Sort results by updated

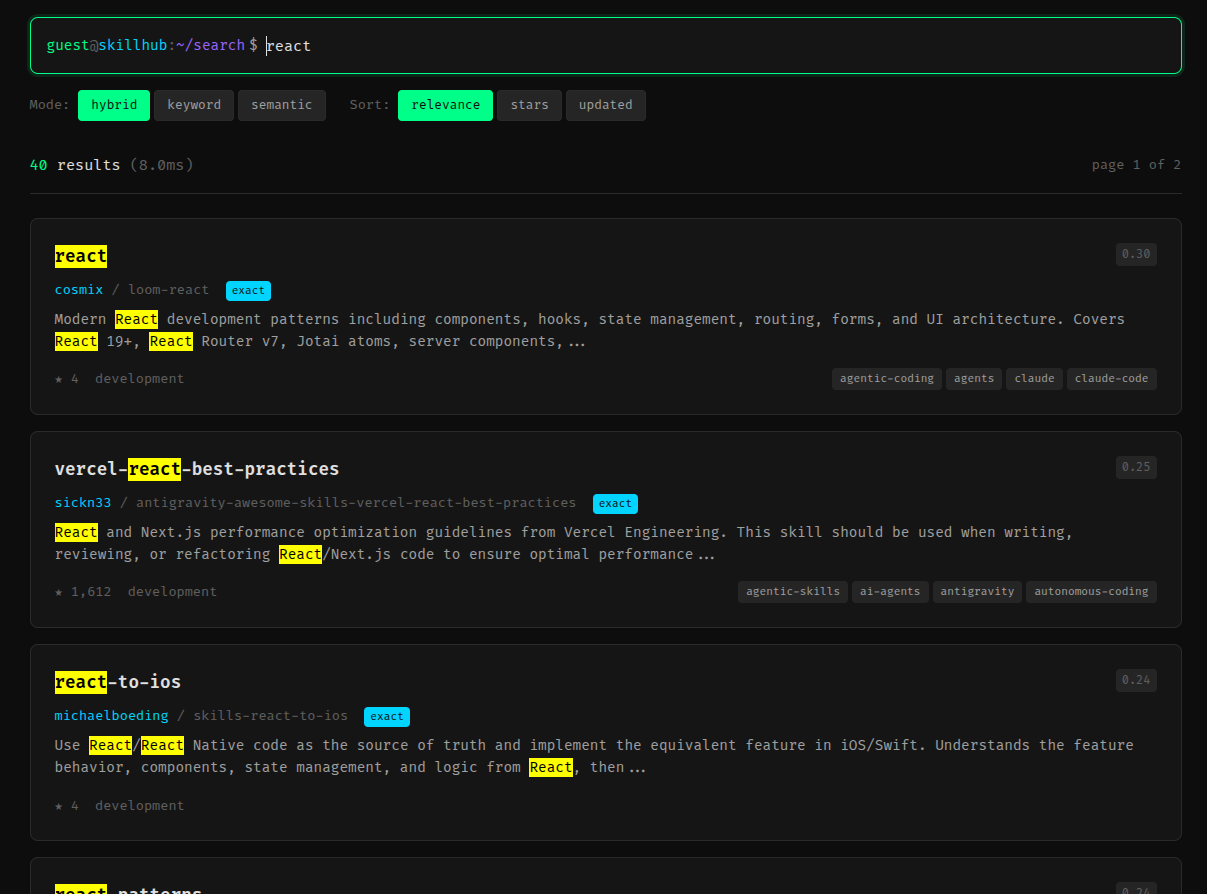pyautogui.click(x=605, y=105)
